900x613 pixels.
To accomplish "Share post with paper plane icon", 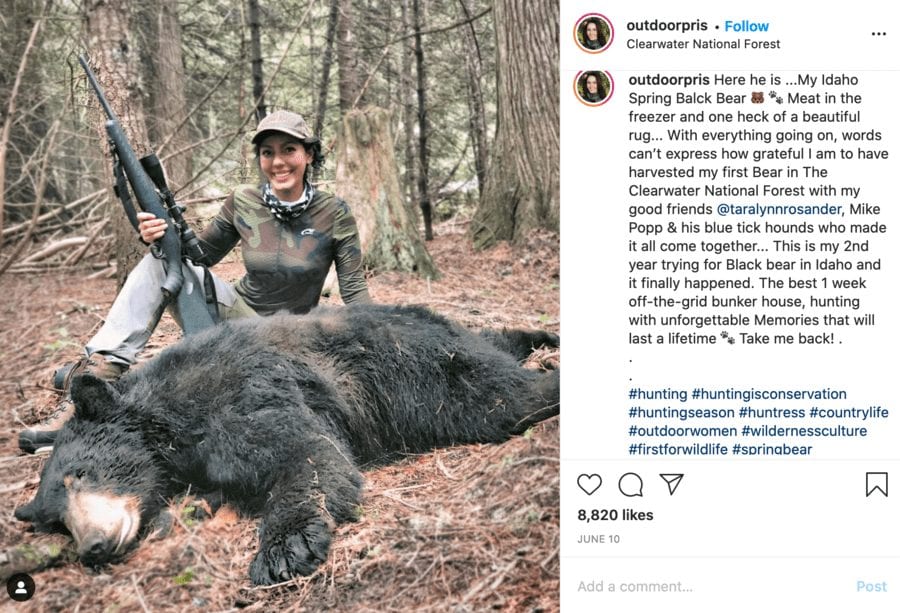I will point(672,485).
